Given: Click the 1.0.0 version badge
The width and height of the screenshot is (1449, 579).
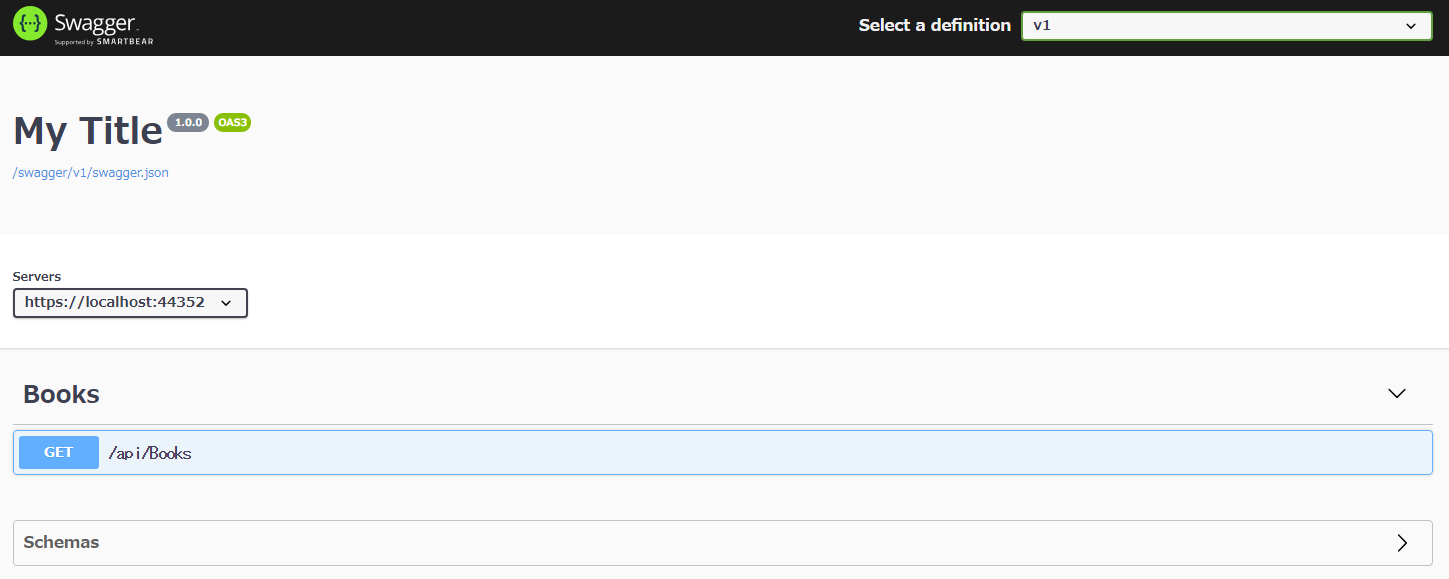Looking at the screenshot, I should pyautogui.click(x=188, y=122).
